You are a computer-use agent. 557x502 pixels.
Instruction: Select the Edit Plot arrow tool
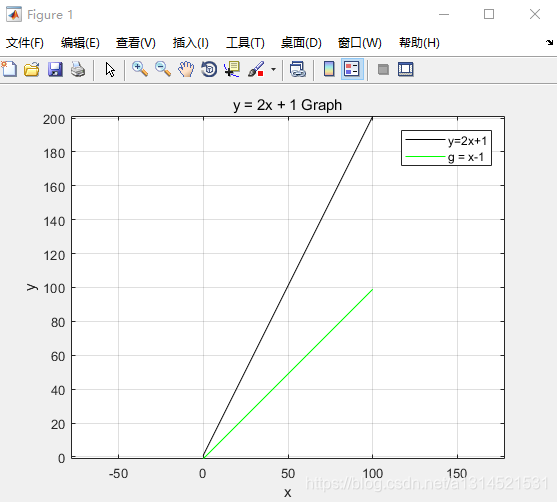tap(110, 69)
